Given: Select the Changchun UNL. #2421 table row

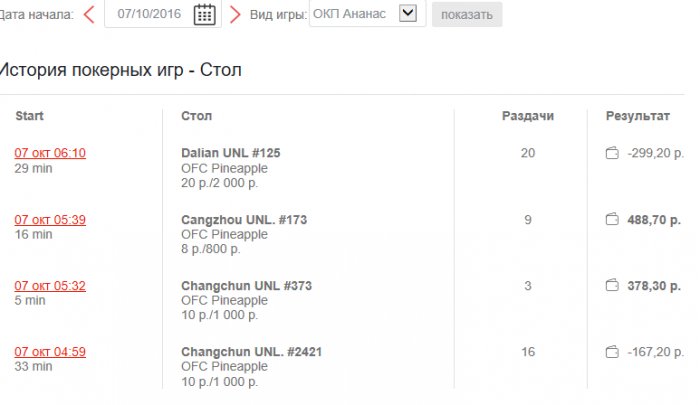Looking at the screenshot, I should pos(251,352).
